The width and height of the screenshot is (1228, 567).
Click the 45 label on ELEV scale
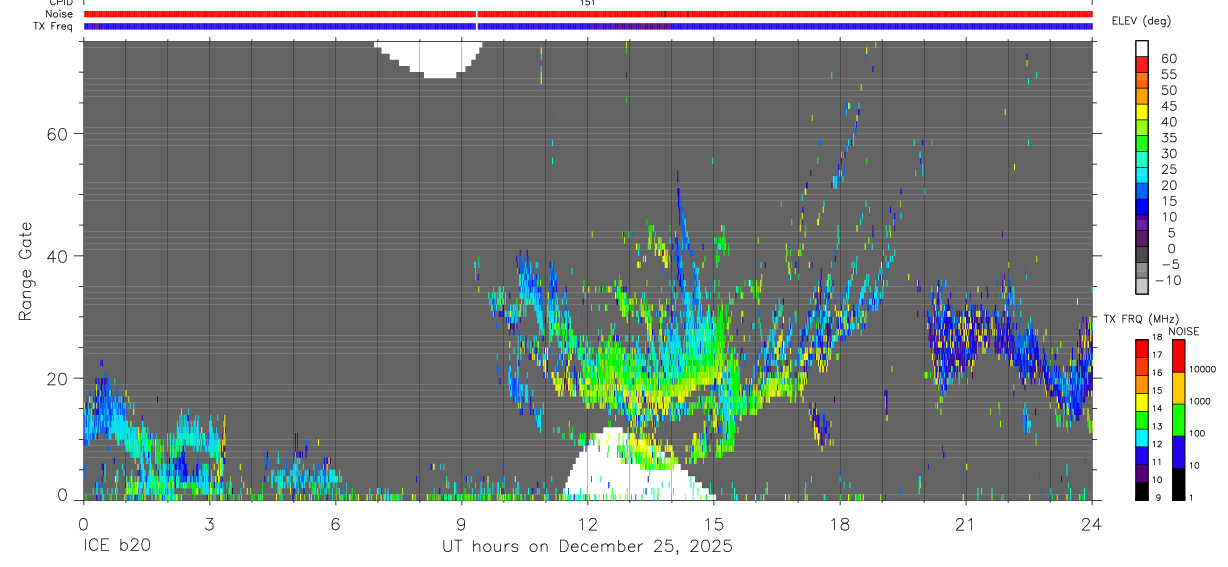tap(1168, 107)
